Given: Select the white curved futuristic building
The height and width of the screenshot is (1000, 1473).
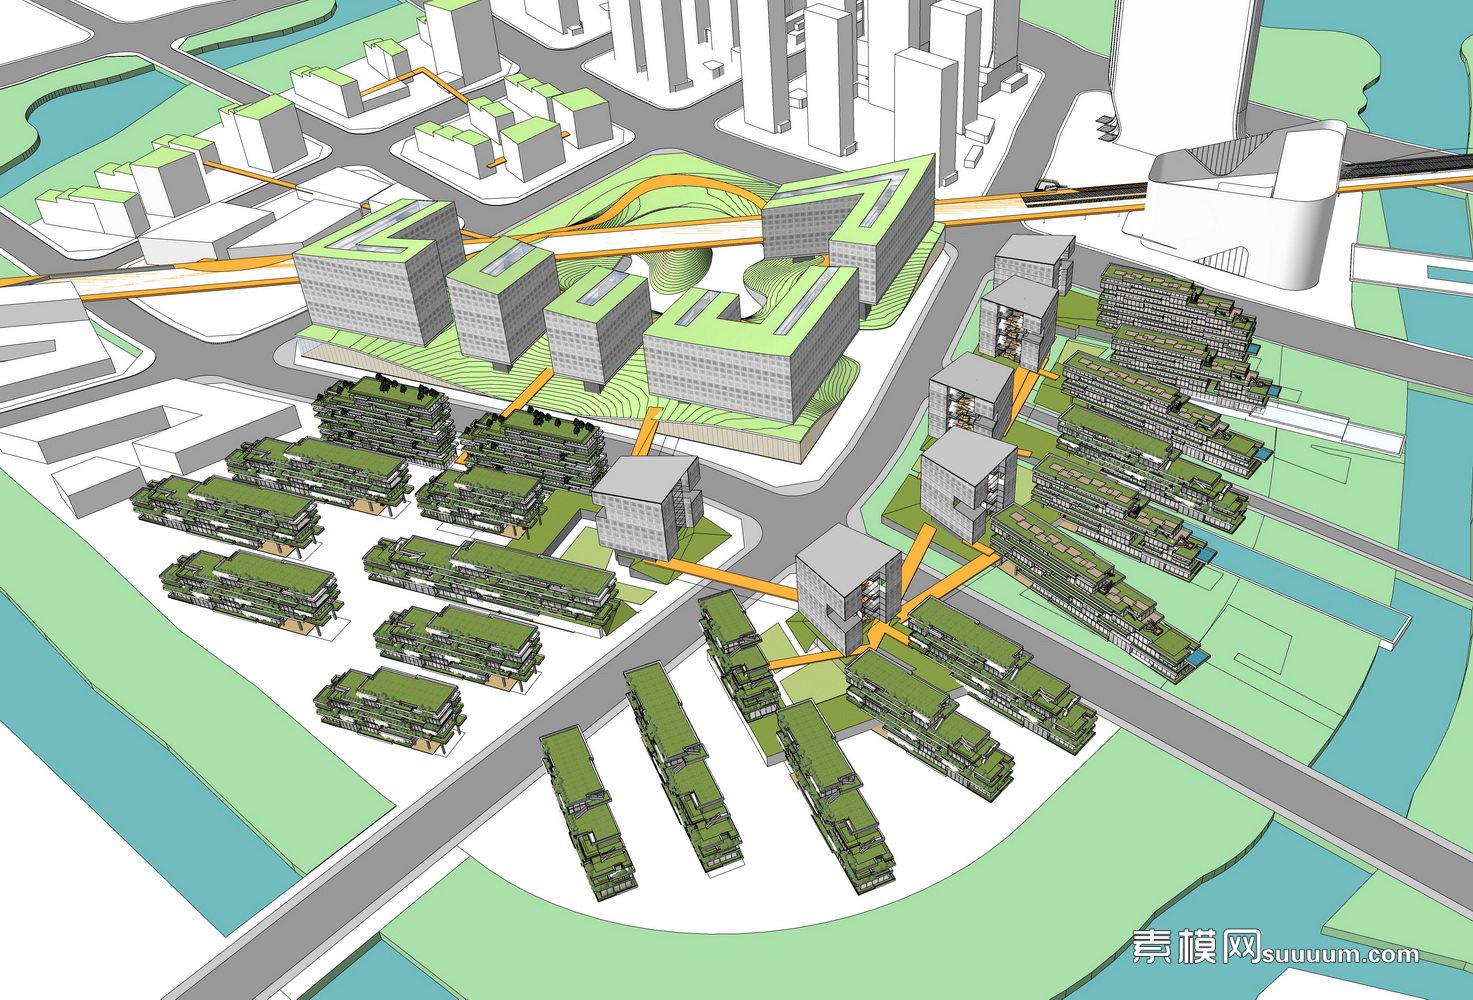Looking at the screenshot, I should pos(1240,205).
